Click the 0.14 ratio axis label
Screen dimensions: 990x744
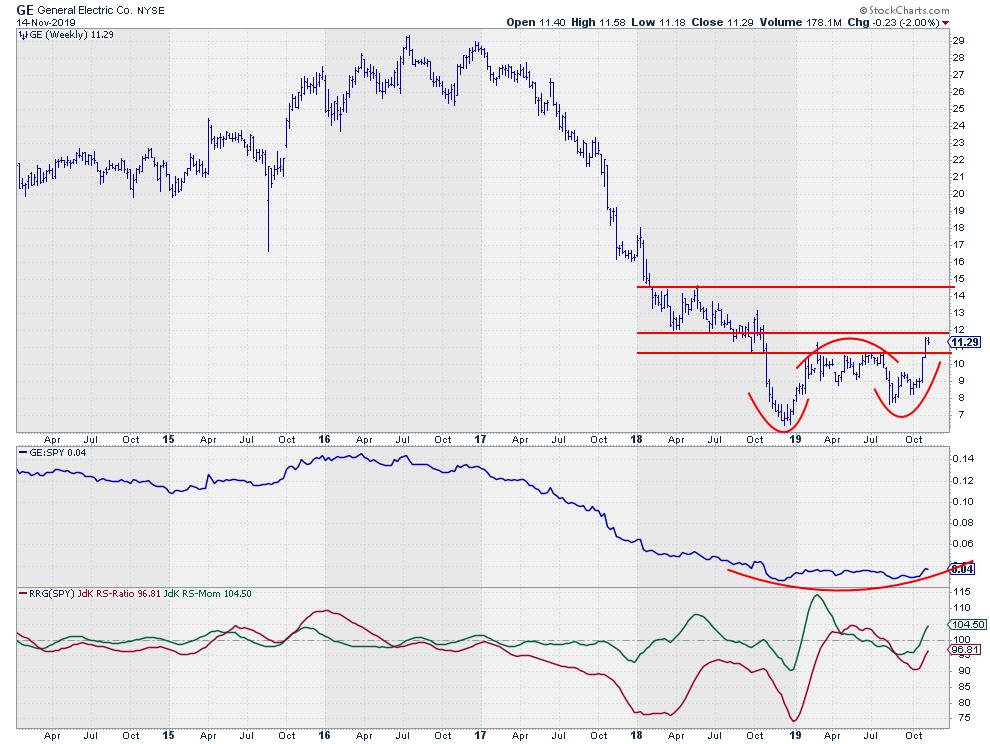pos(962,459)
